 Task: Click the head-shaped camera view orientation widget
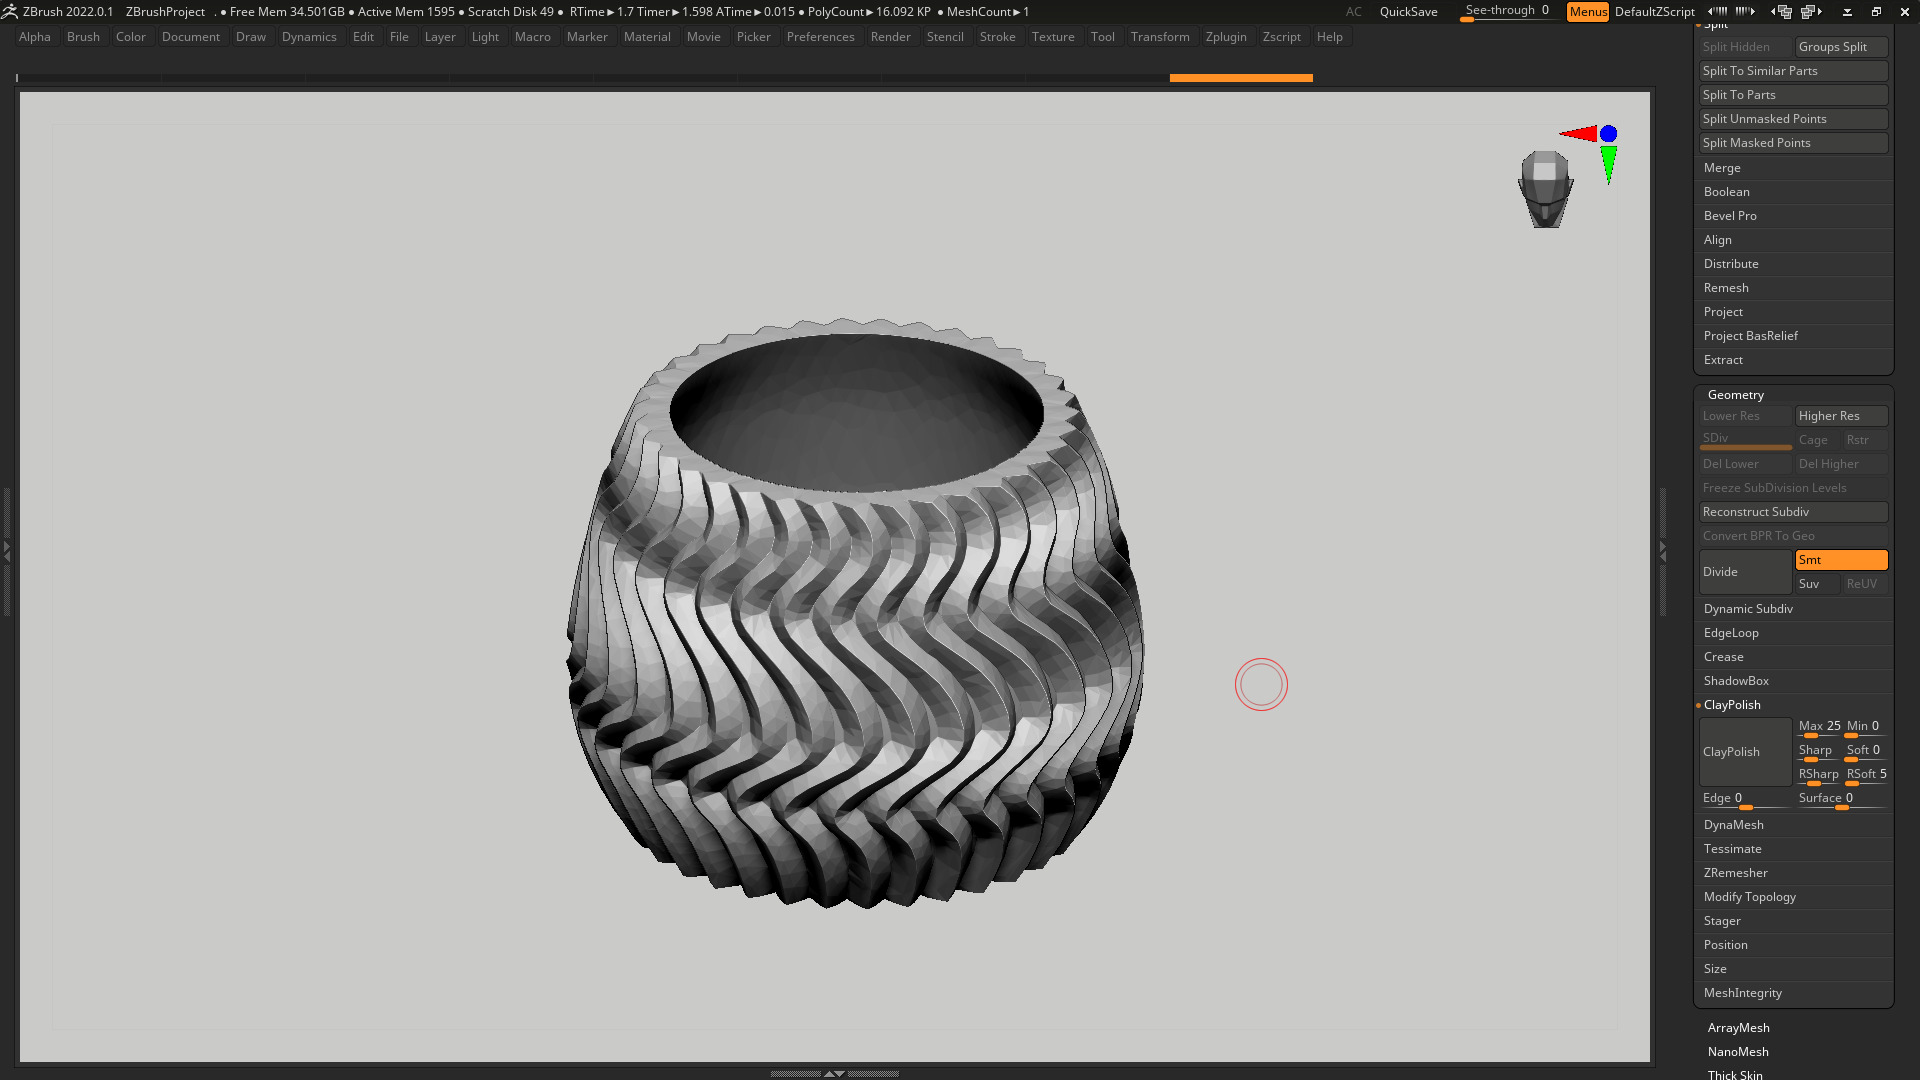[x=1545, y=189]
